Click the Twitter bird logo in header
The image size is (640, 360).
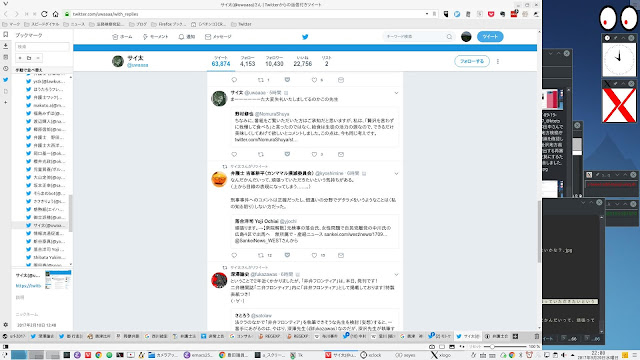pos(305,37)
